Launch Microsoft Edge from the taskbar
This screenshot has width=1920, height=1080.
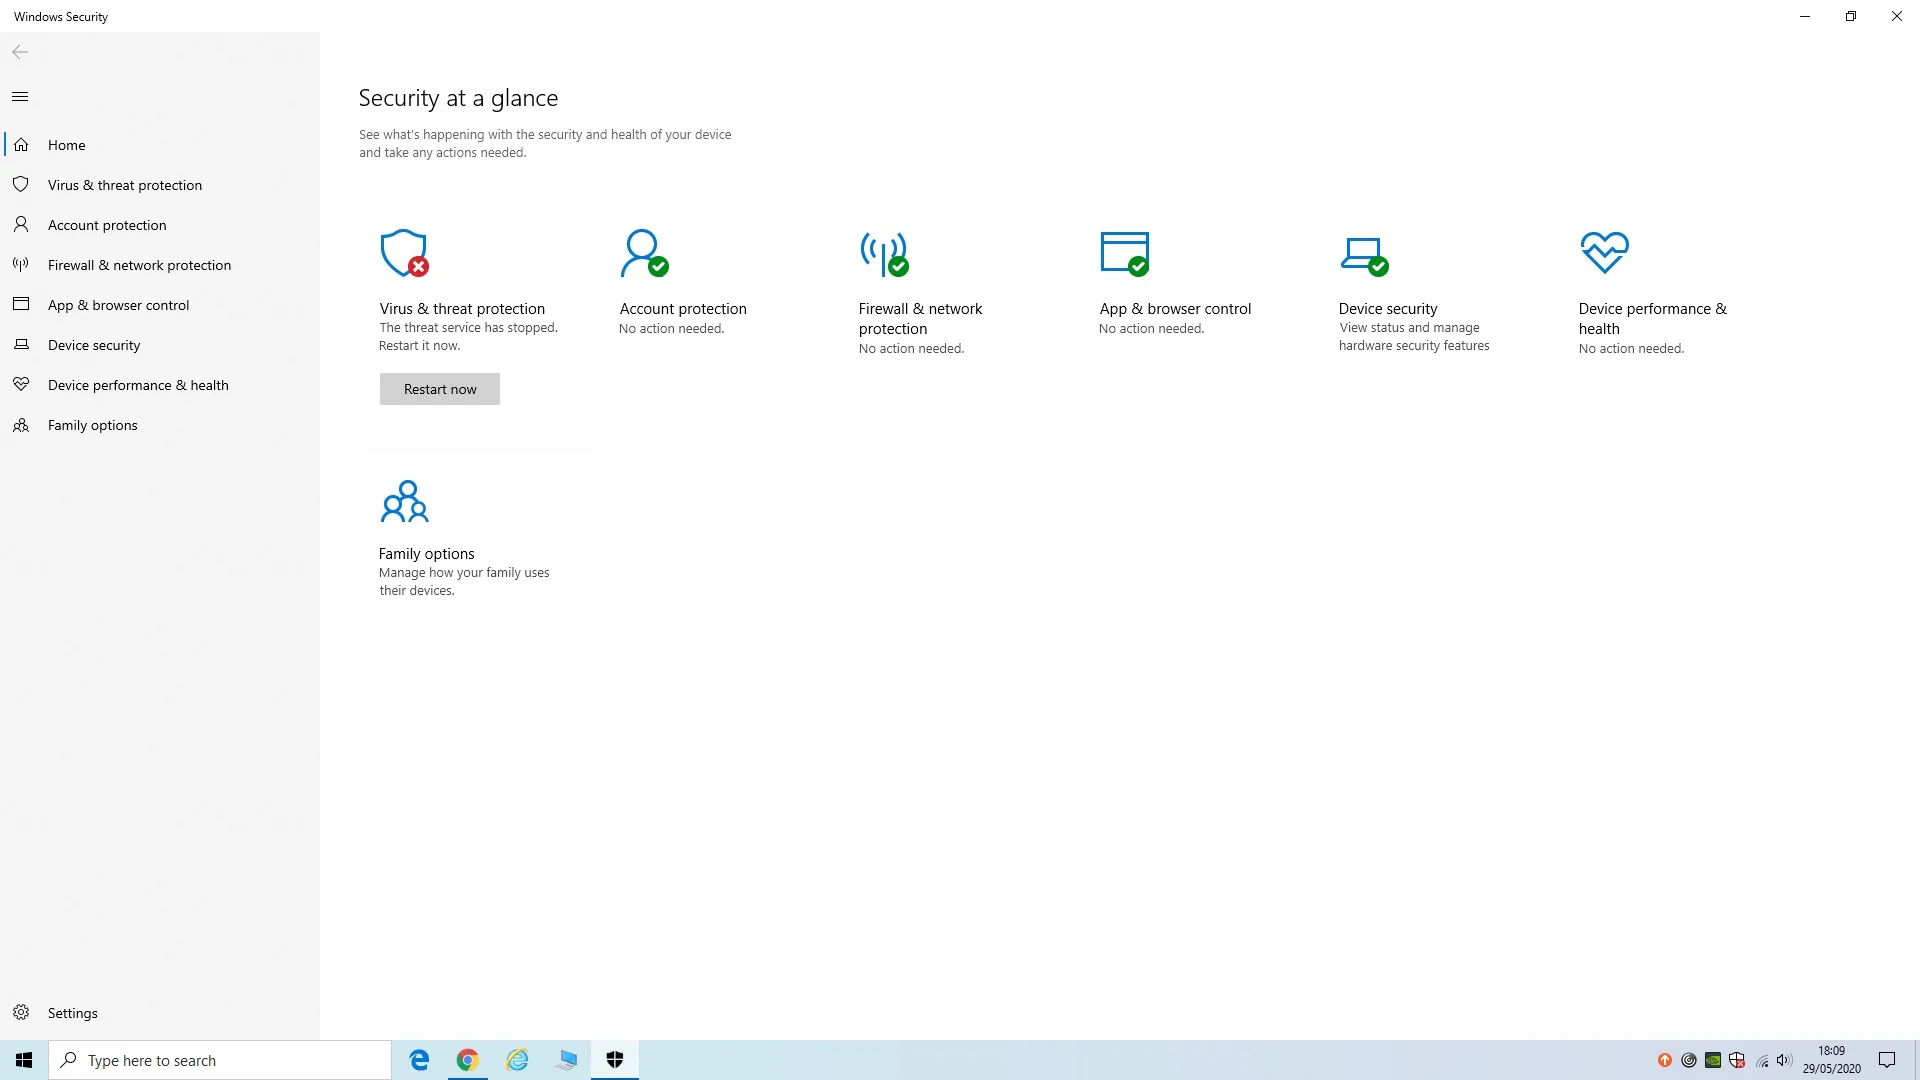point(419,1060)
